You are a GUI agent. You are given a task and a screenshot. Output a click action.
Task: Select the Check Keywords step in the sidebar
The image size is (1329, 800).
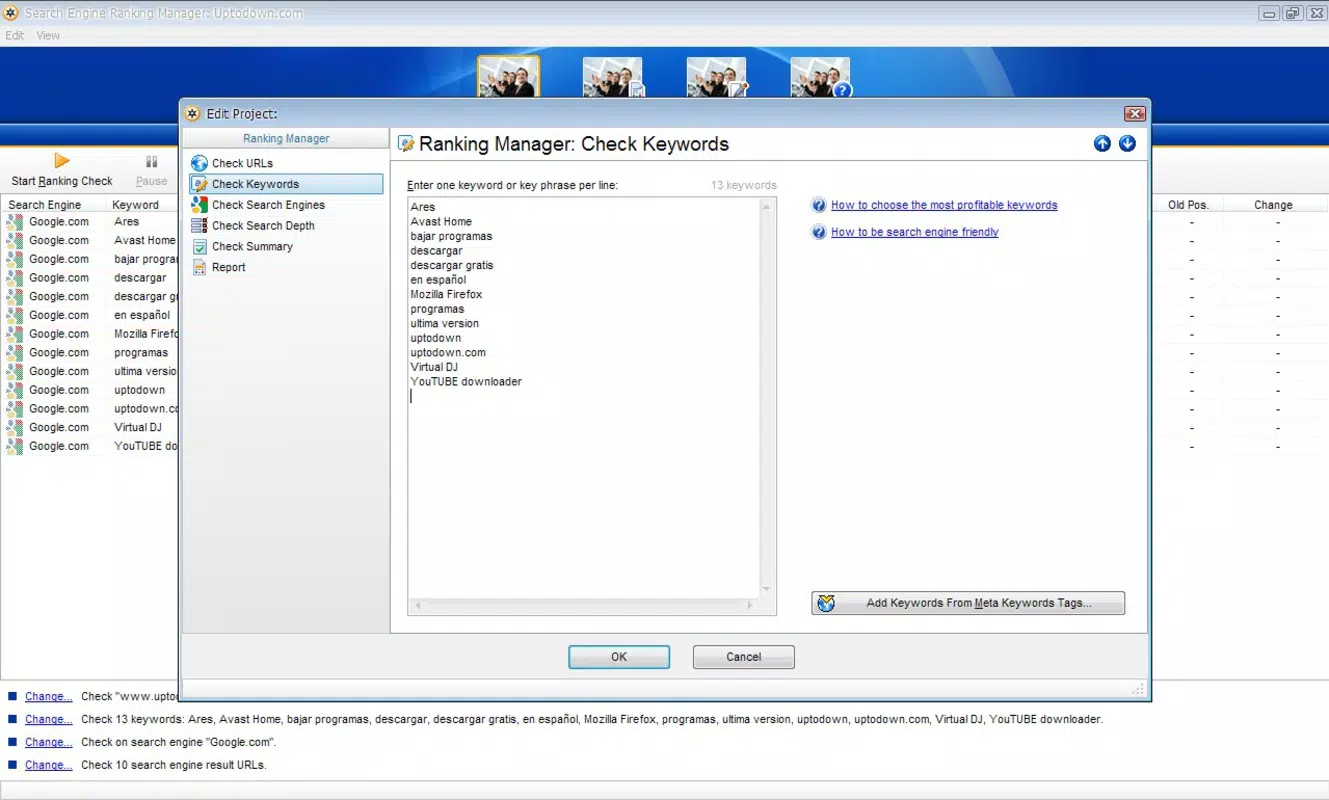[286, 184]
